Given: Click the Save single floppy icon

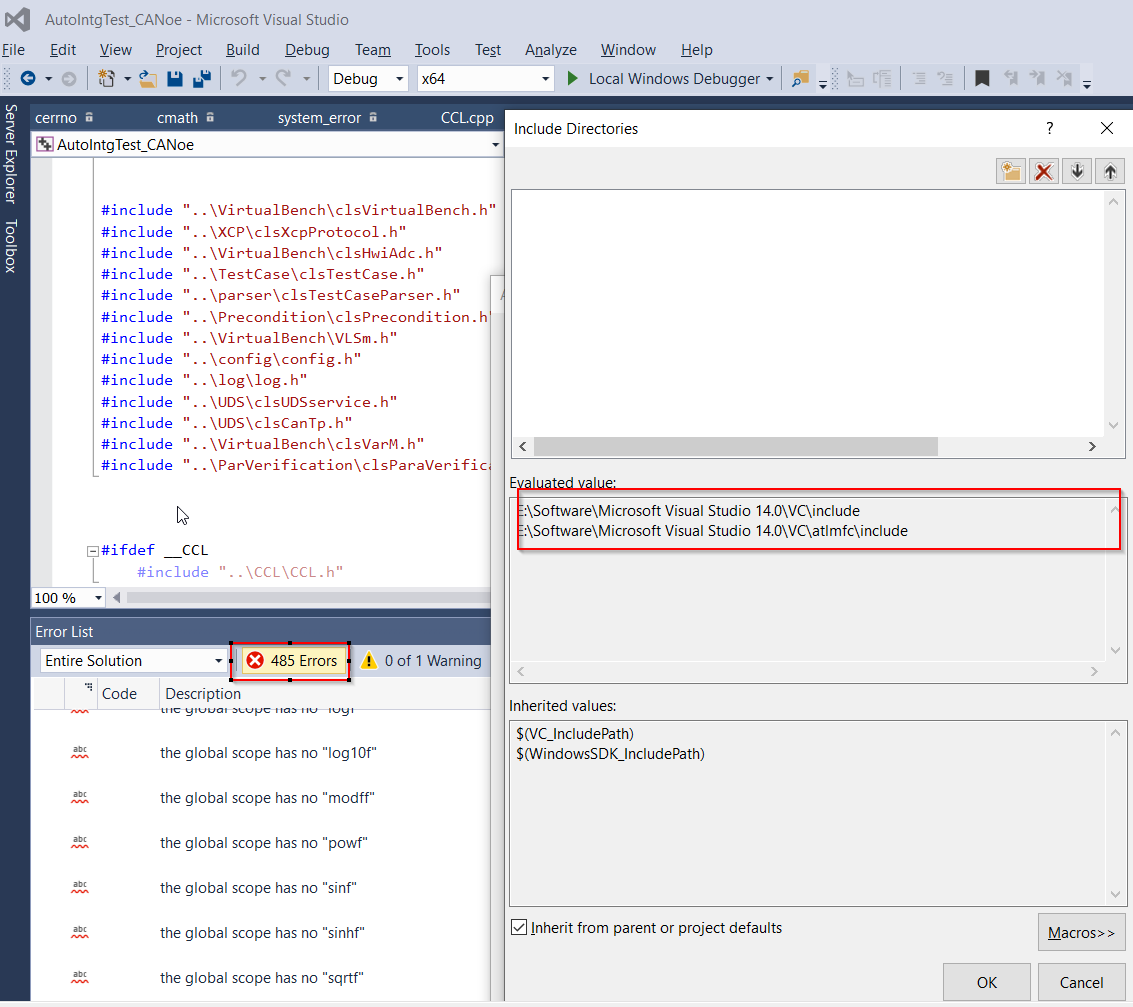Looking at the screenshot, I should tap(175, 79).
